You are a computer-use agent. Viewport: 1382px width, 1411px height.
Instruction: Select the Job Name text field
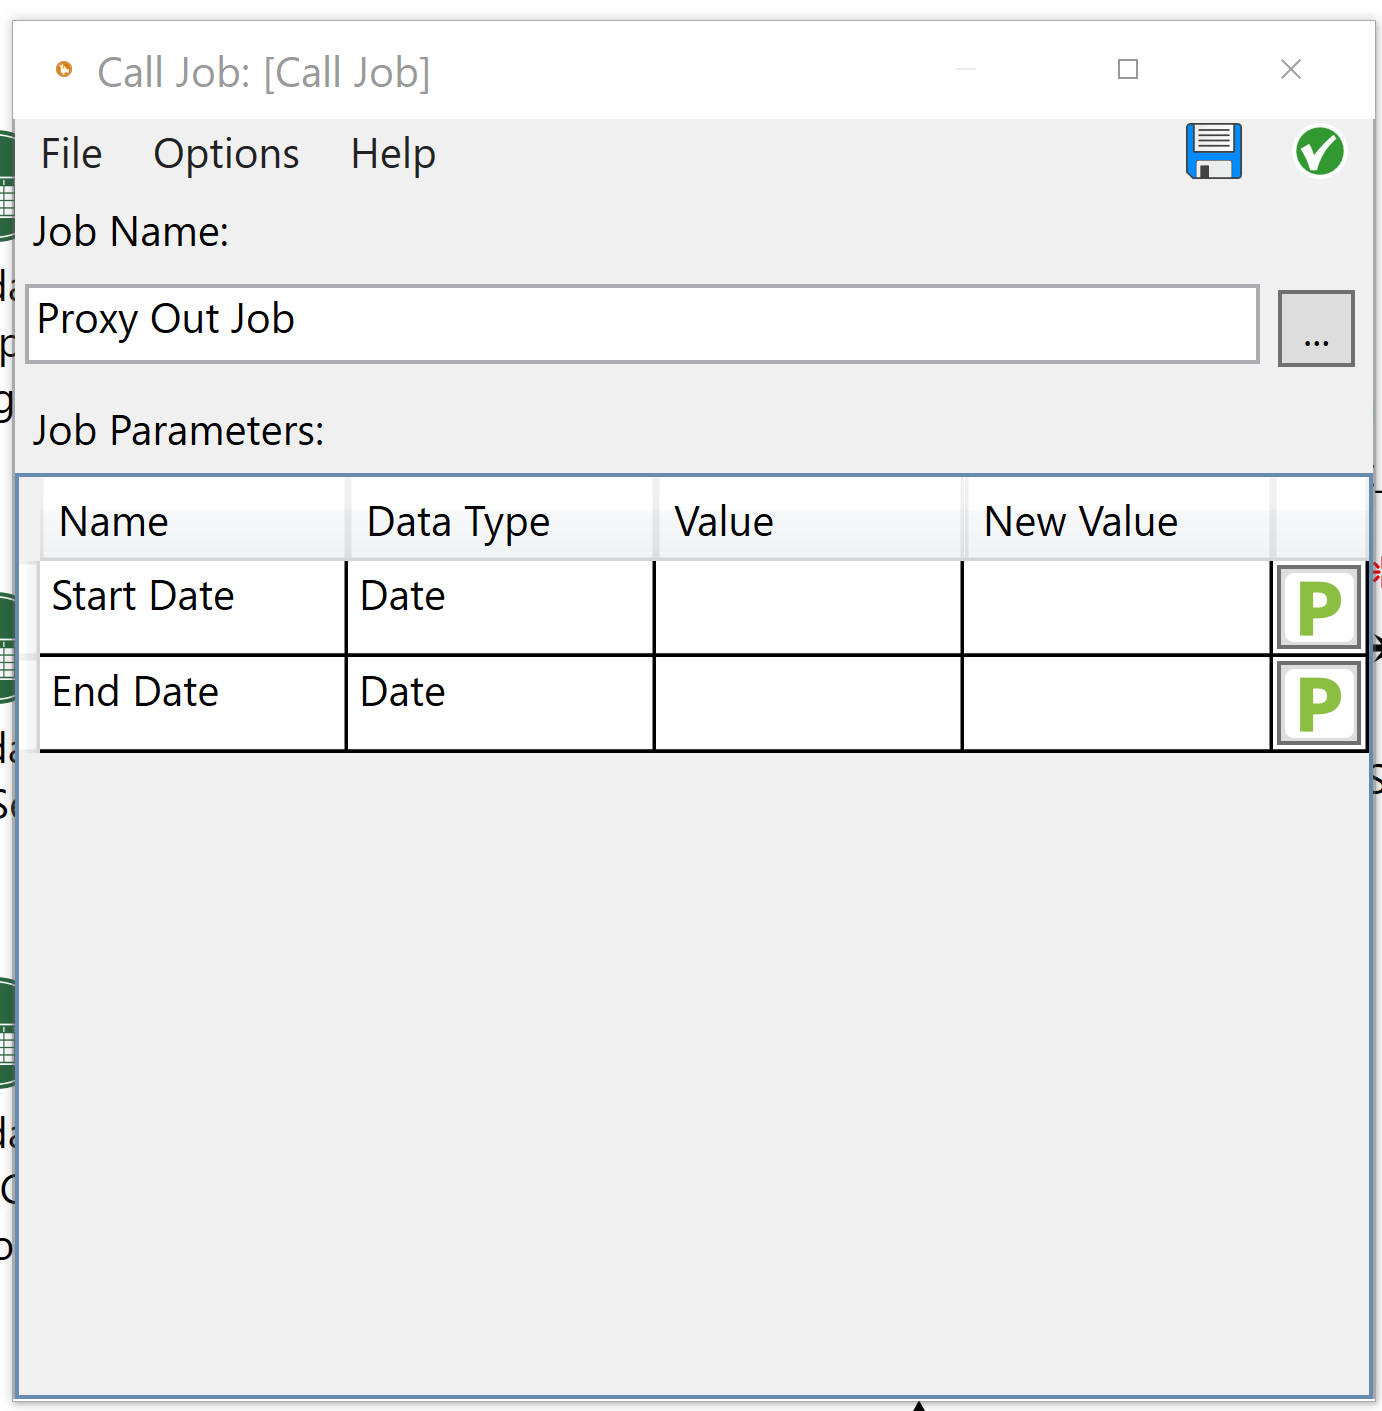click(x=642, y=323)
